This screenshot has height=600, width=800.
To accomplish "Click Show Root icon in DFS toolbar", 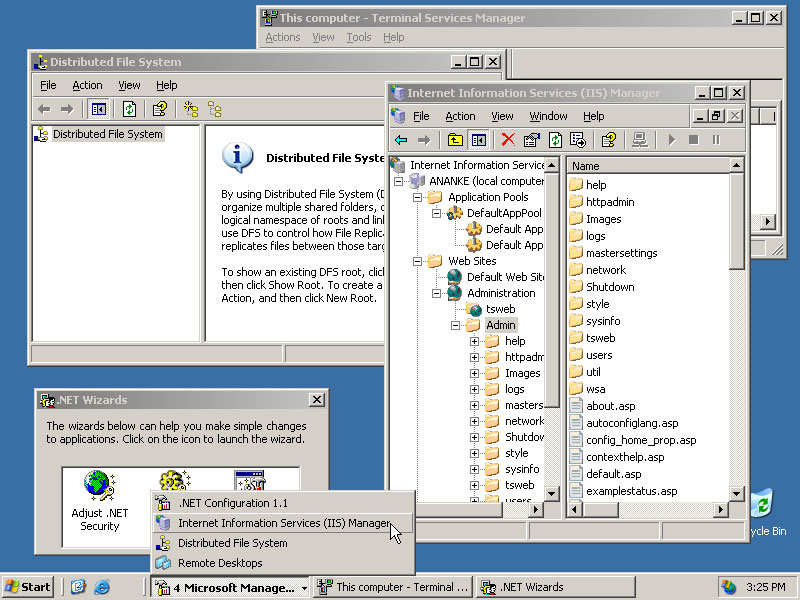I will pyautogui.click(x=214, y=109).
